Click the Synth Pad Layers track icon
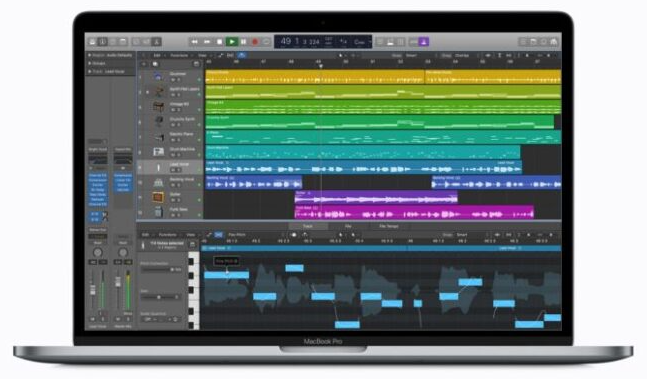This screenshot has height=385, width=647. tap(158, 91)
